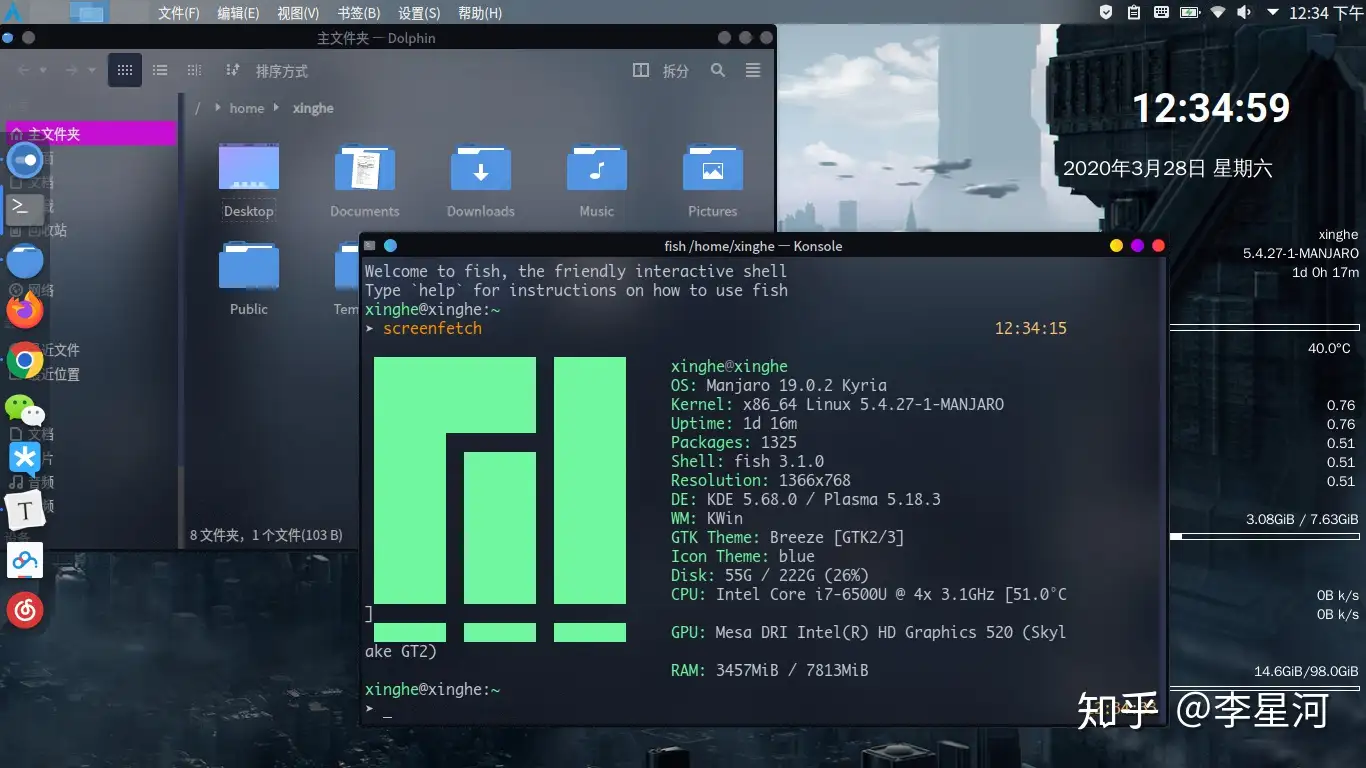Open the Arch-style application launcher logo
Screen dimensions: 1366x768
11,13
